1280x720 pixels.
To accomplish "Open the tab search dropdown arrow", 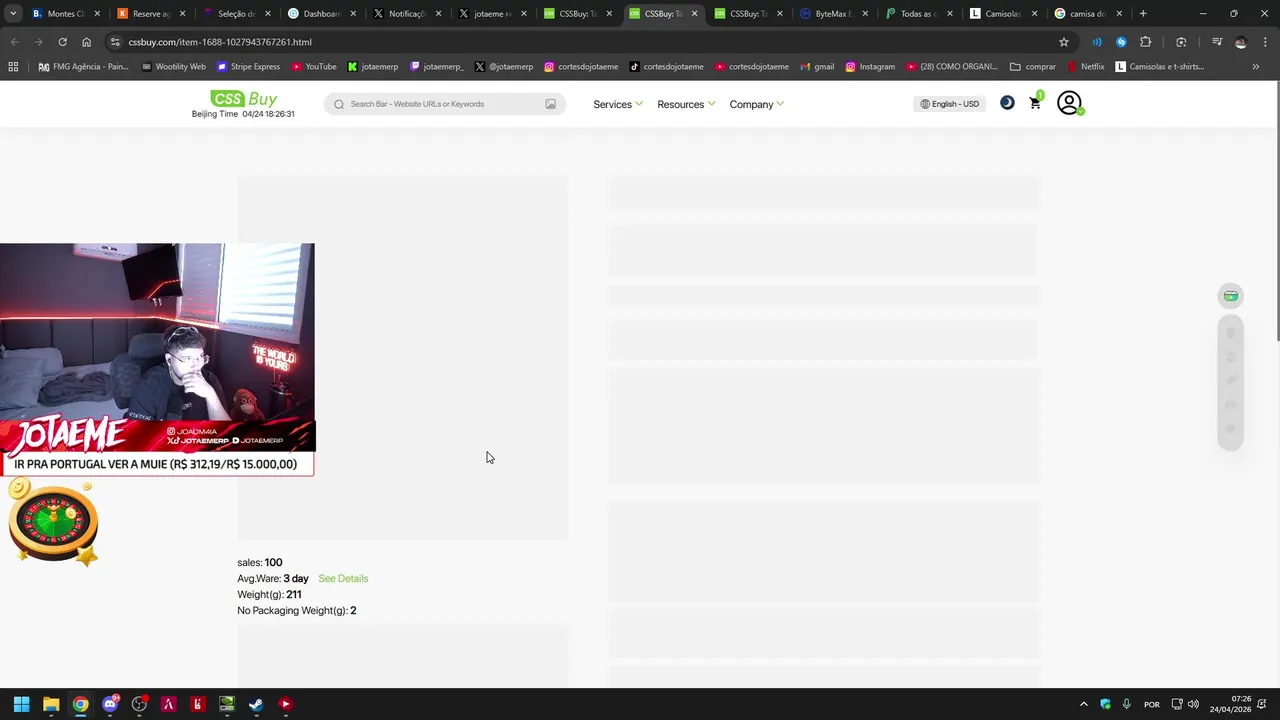I will 13,14.
